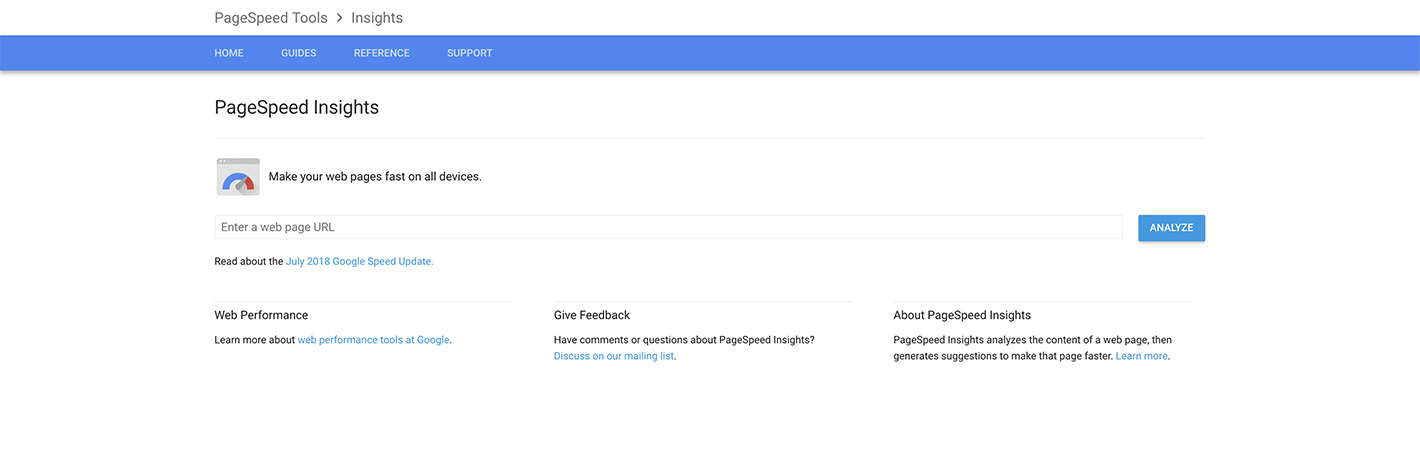Click the 'Give Feedback' section heading
The image size is (1420, 450).
592,315
